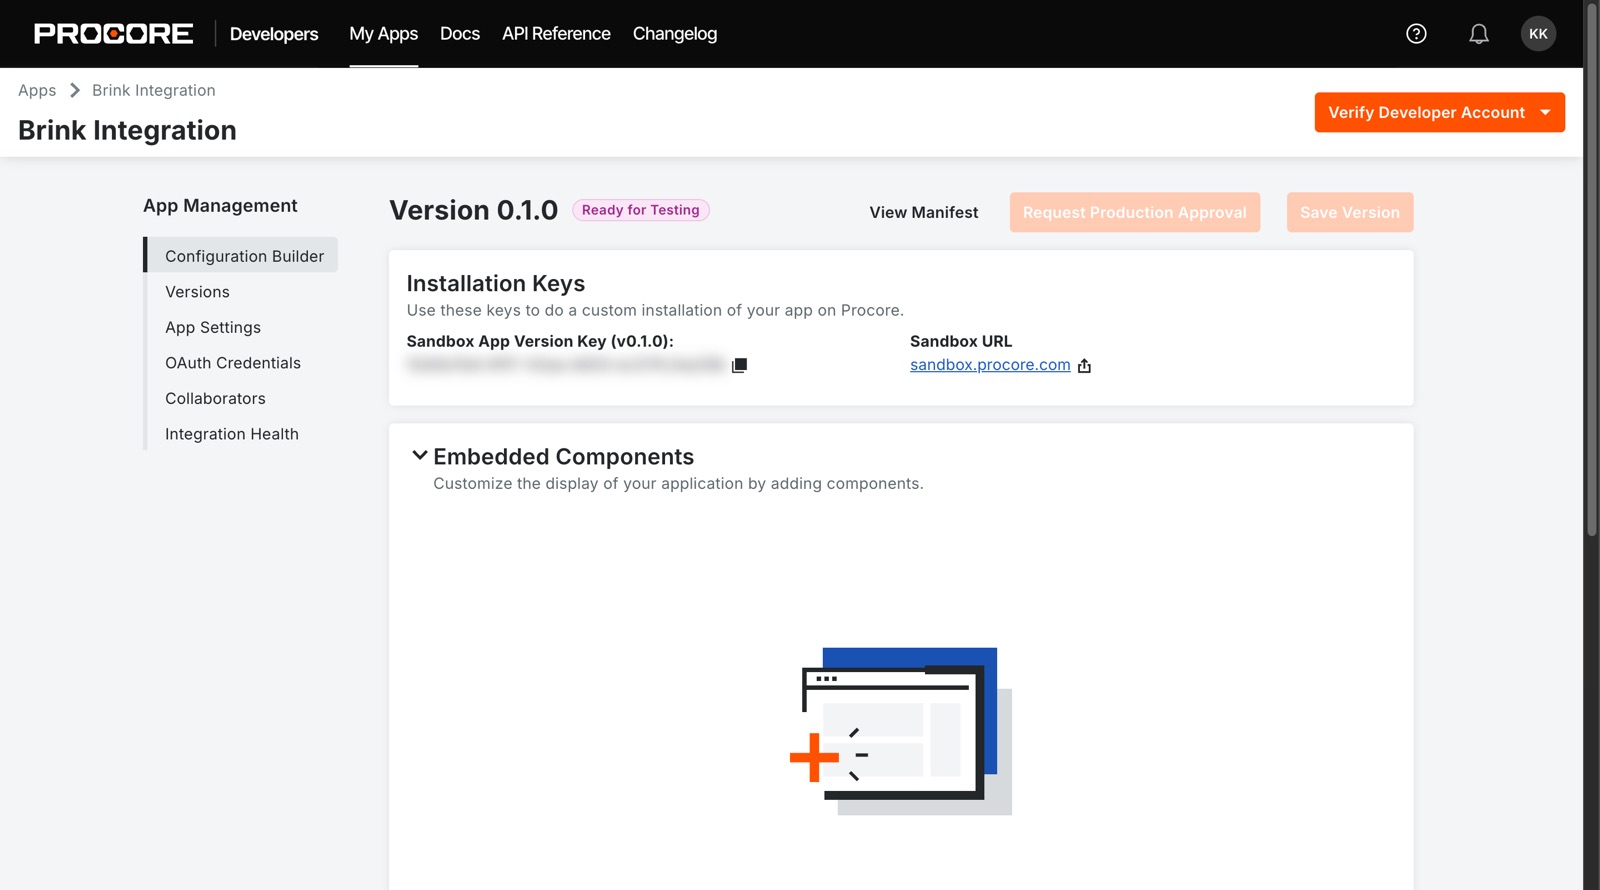
Task: Open OAuth Credentials page
Action: (233, 363)
